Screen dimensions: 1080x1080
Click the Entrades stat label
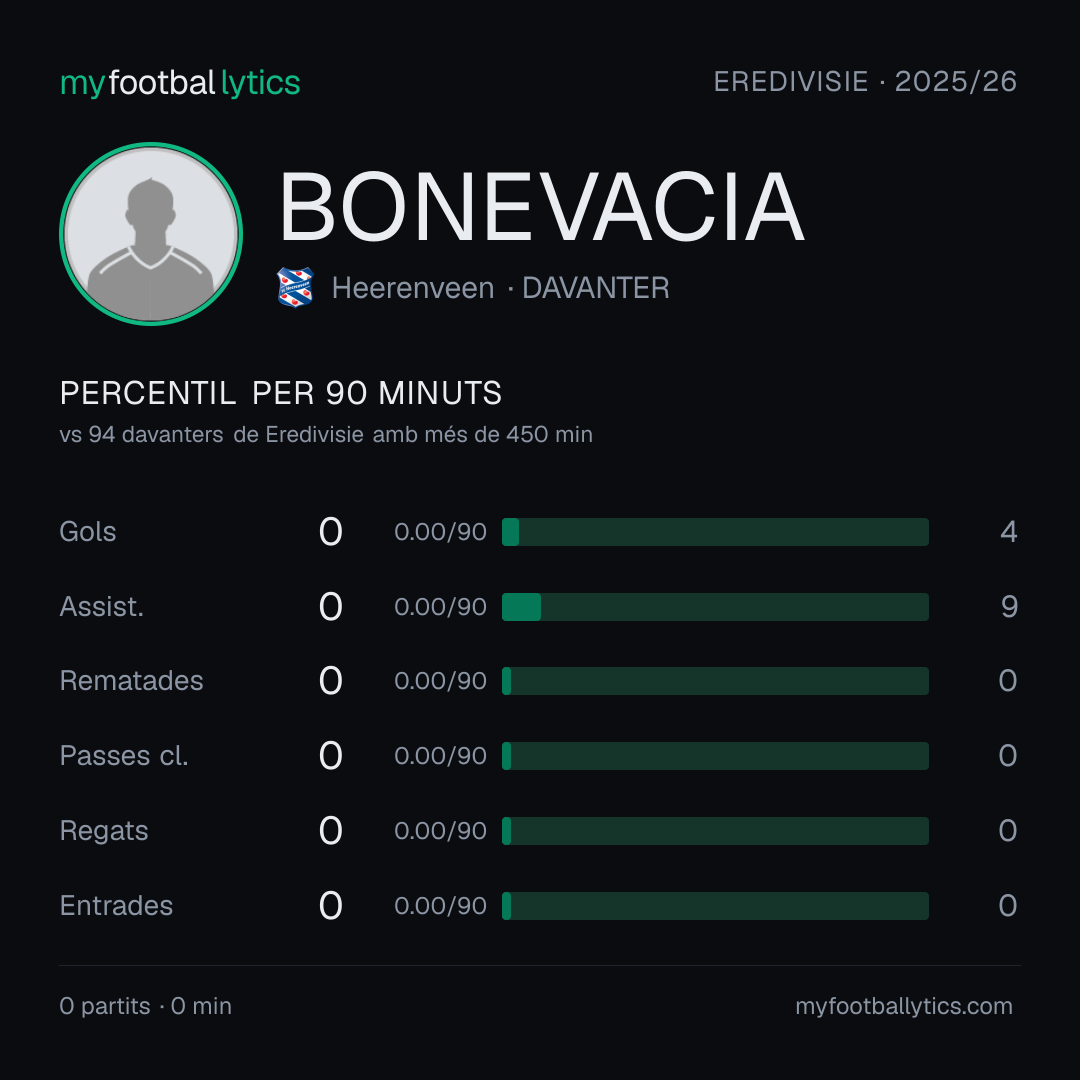point(116,906)
